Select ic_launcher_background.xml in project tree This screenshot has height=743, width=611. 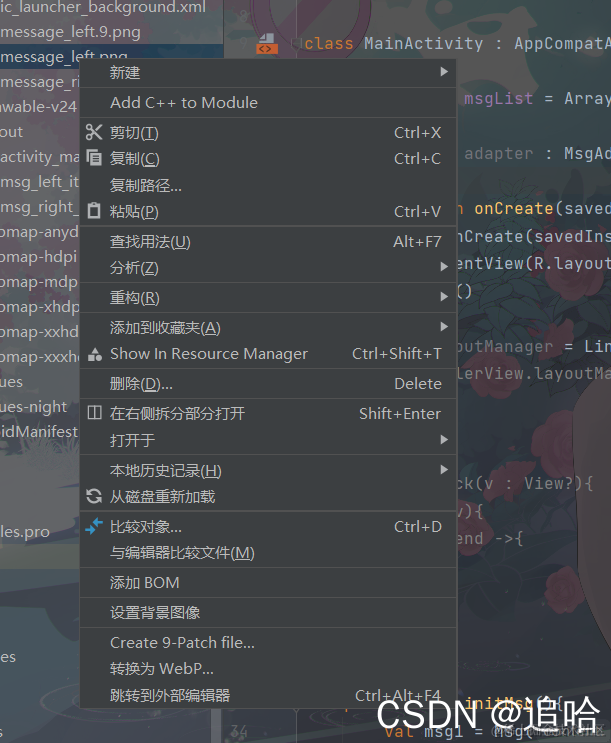tap(103, 7)
